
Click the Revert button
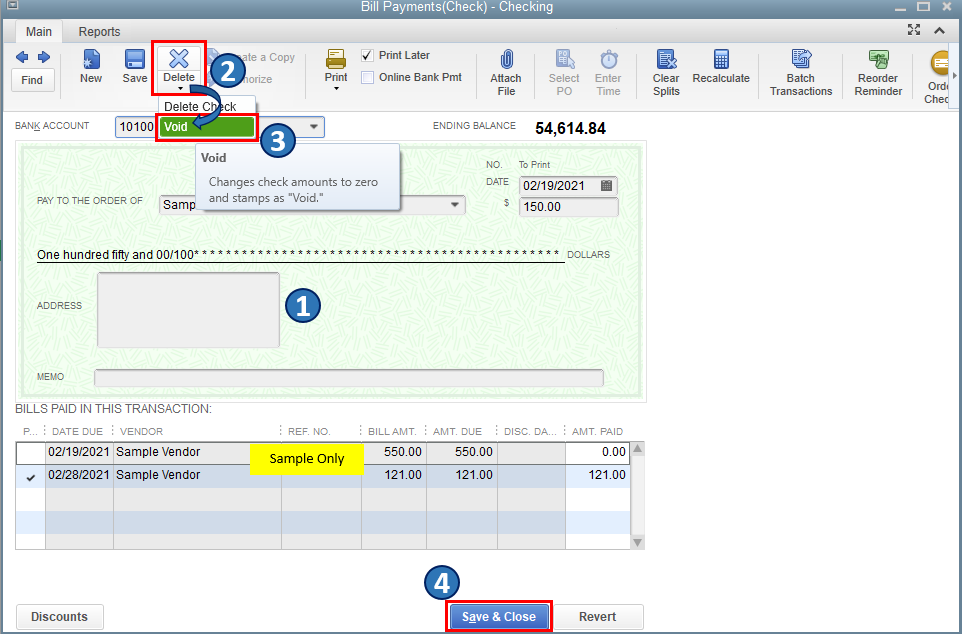tap(598, 617)
